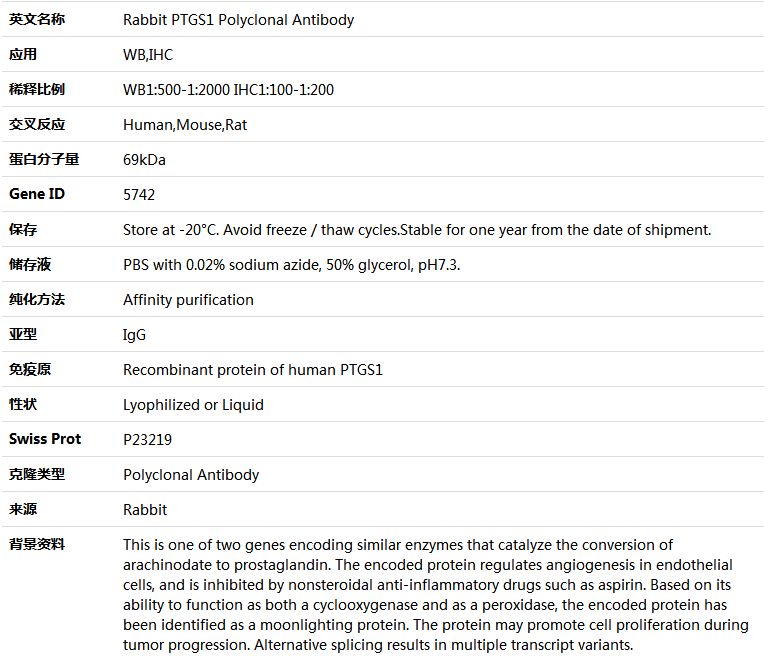Click the 背景资料 row label
Viewport: 769px width, 663px height.
click(x=37, y=544)
